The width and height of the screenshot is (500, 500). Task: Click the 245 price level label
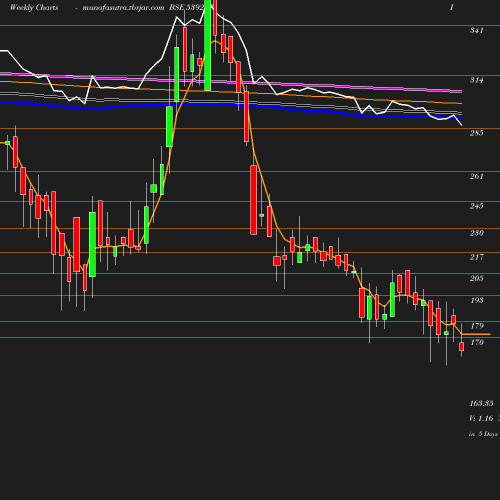[x=476, y=206]
